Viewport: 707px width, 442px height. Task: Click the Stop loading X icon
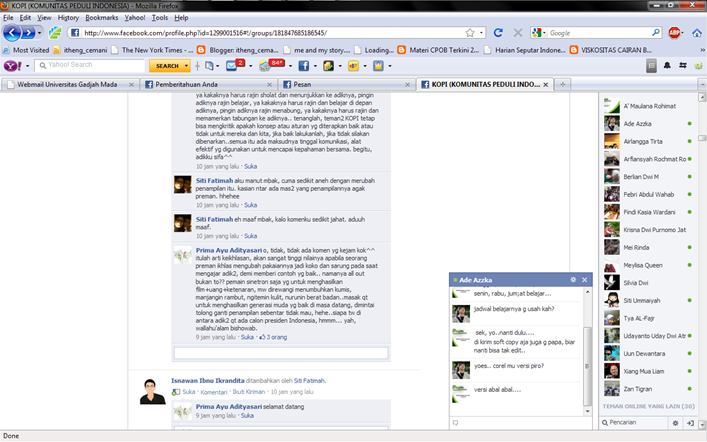(x=518, y=33)
